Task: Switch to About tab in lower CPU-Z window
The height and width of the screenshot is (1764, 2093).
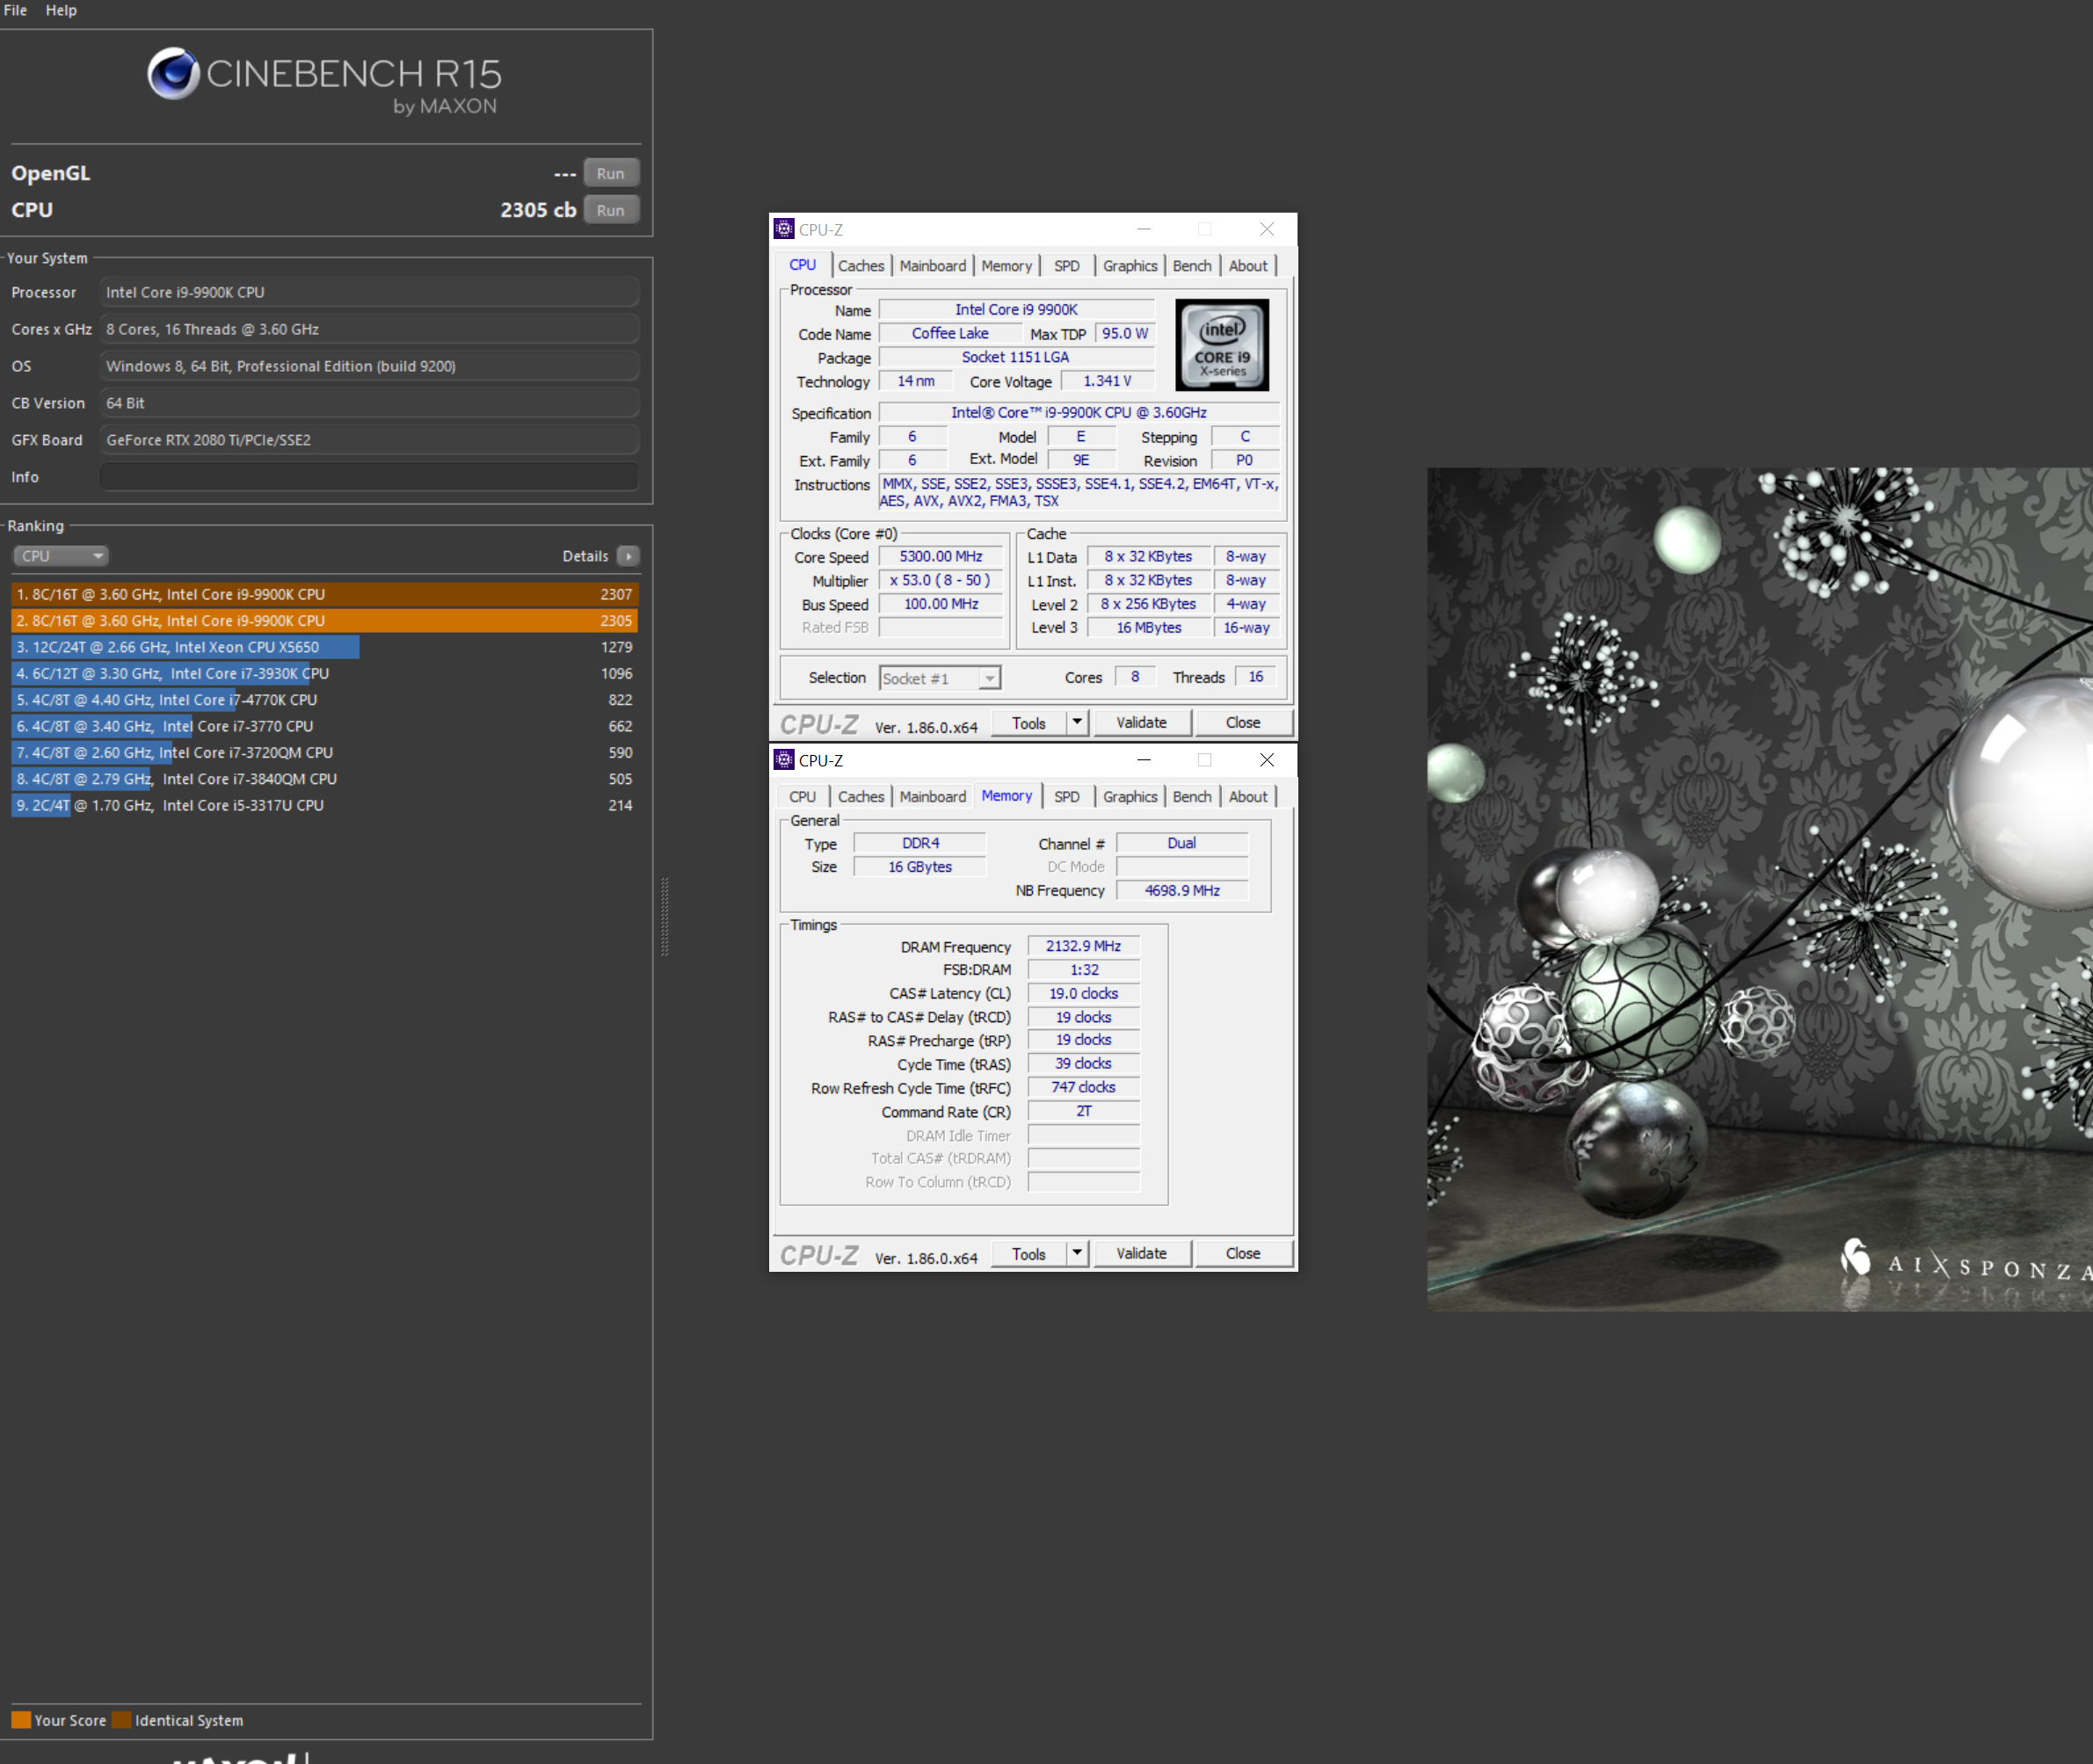Action: (x=1248, y=797)
